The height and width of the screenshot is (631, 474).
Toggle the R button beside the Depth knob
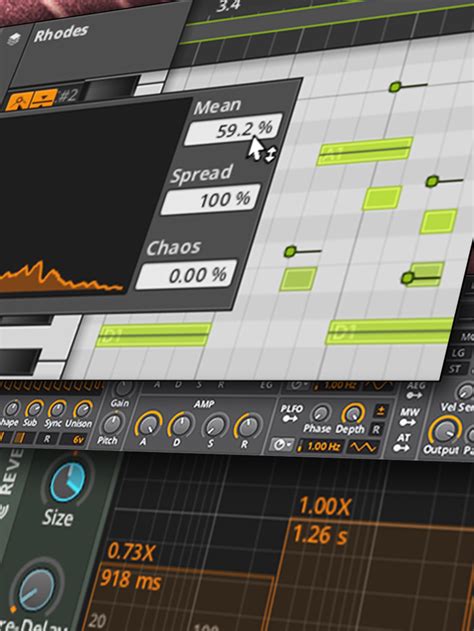(x=377, y=429)
